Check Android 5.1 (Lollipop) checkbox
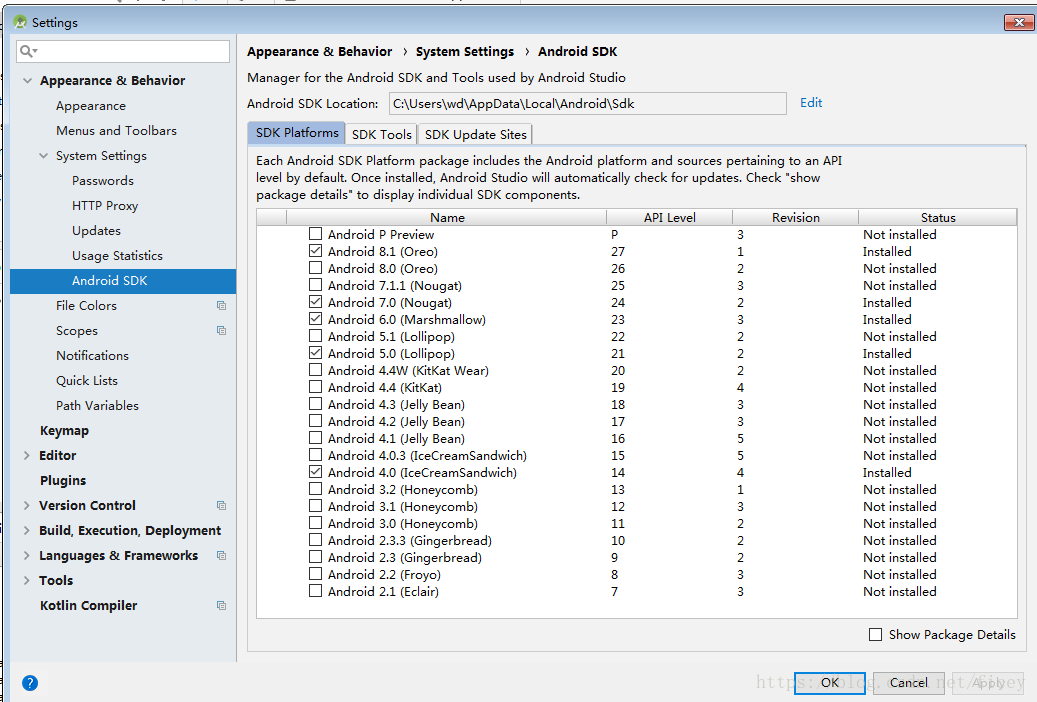 [315, 336]
